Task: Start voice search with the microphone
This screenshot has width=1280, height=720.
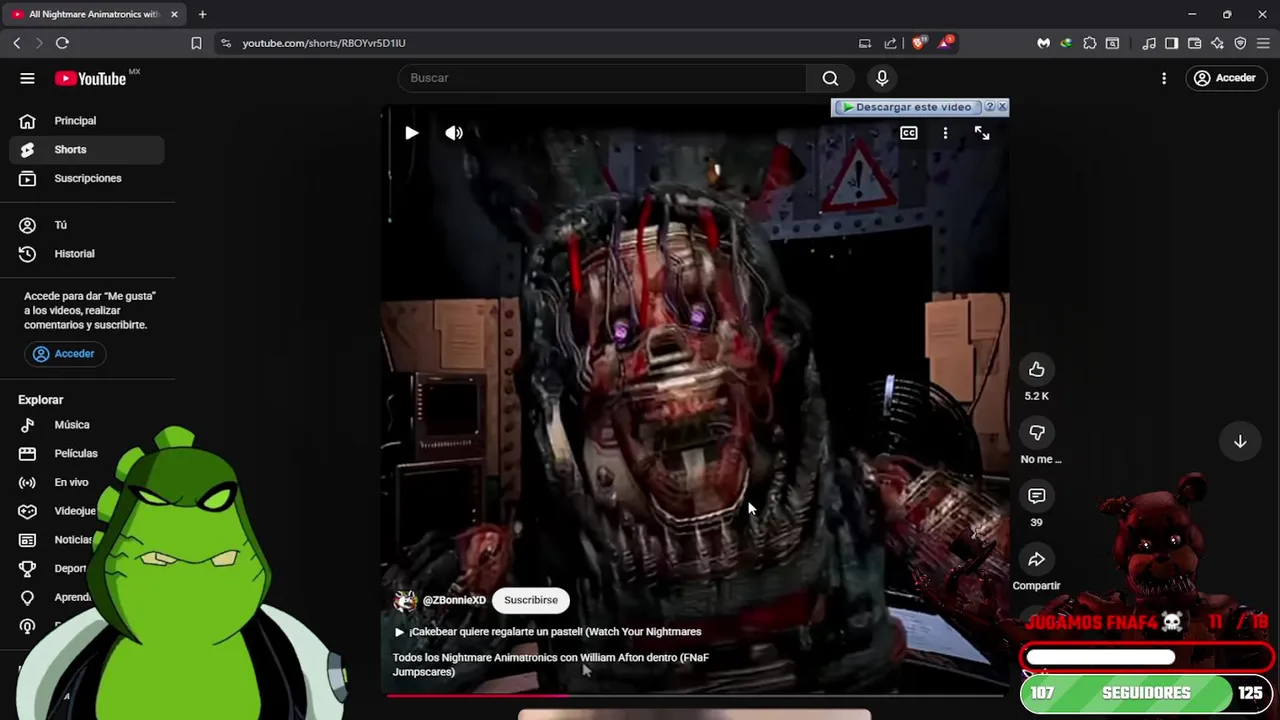Action: pos(882,78)
